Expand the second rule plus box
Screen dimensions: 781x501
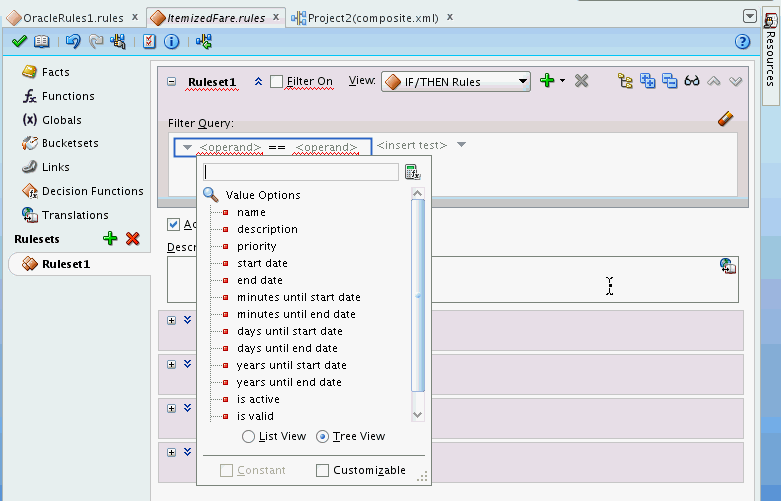(x=171, y=365)
